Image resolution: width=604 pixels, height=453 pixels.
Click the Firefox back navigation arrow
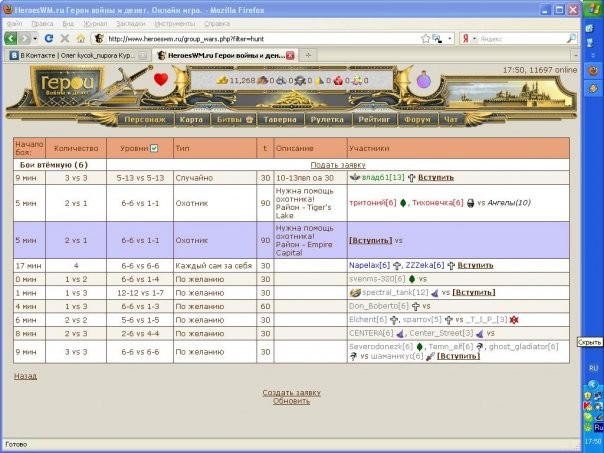(x=13, y=38)
